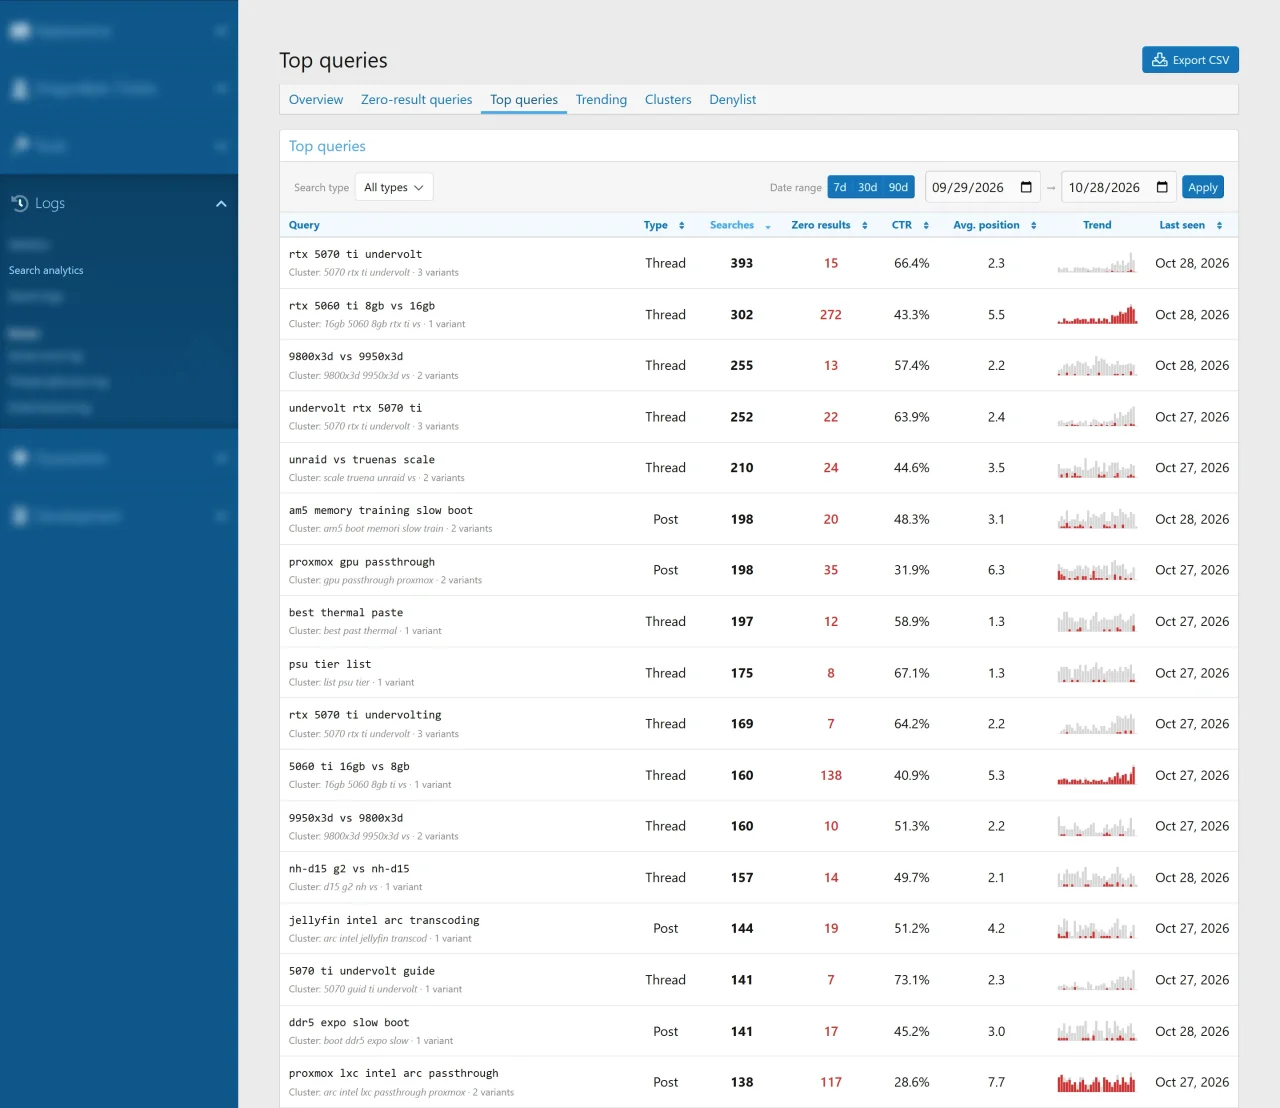Select the Top queries tab
This screenshot has width=1280, height=1108.
click(524, 100)
